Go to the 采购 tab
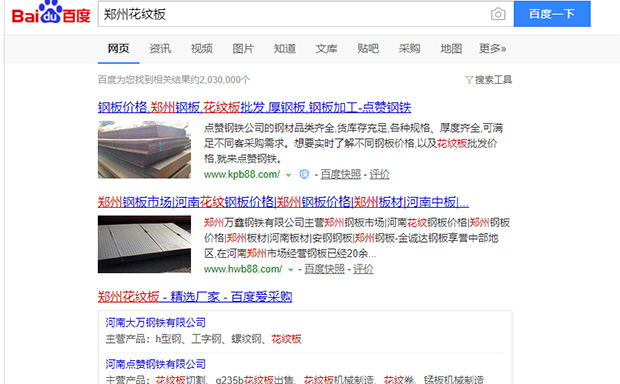This screenshot has height=384, width=620. [409, 49]
